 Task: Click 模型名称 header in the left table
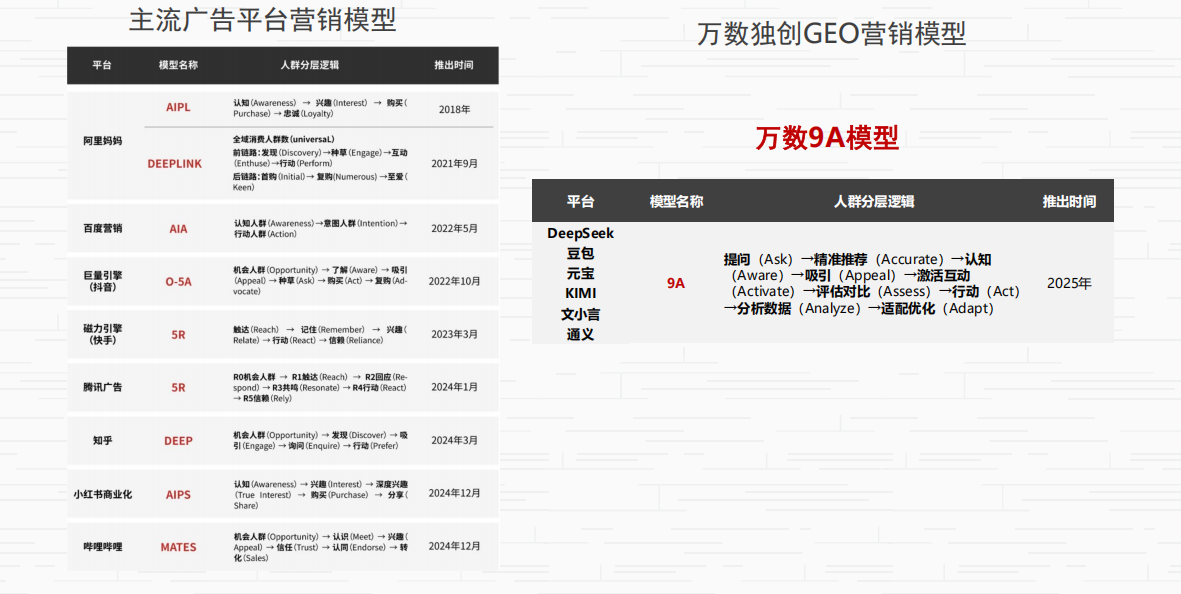(179, 65)
